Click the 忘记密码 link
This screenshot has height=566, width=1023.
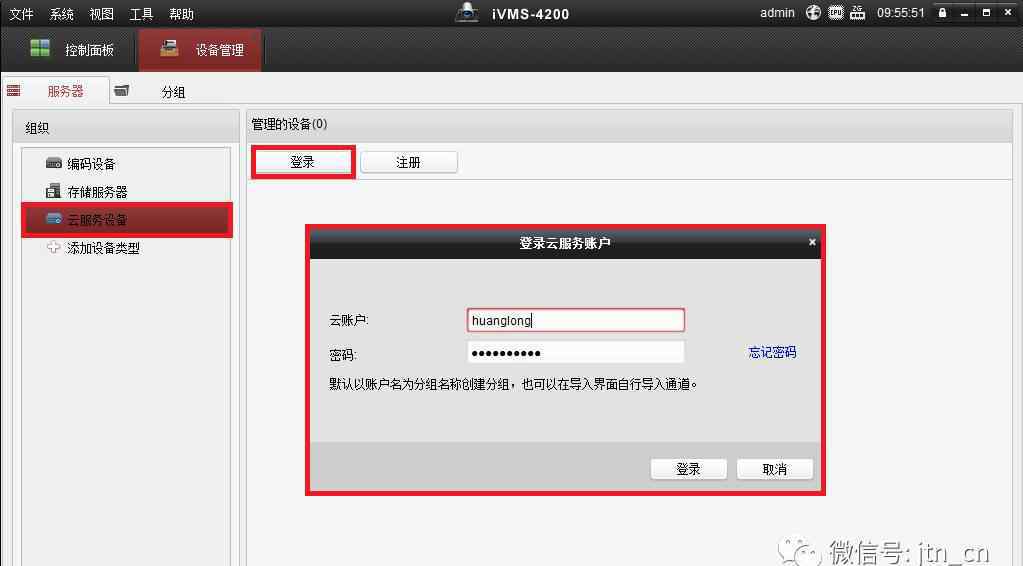[772, 352]
